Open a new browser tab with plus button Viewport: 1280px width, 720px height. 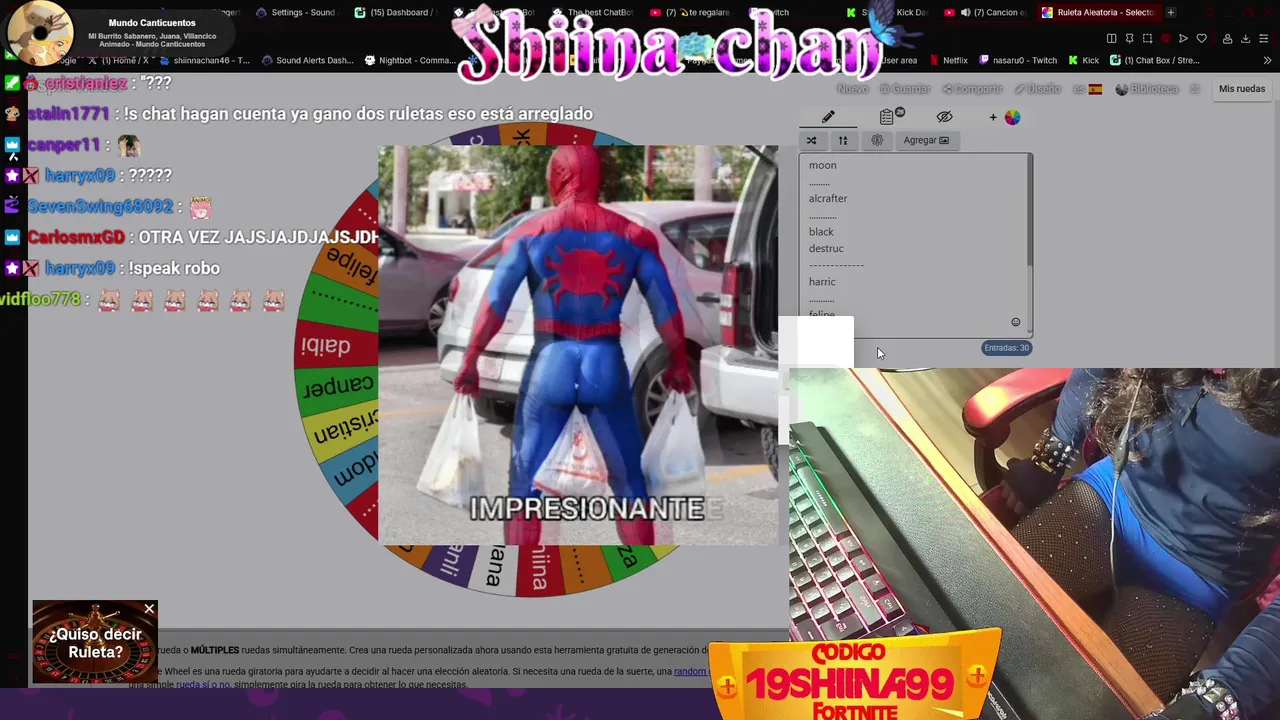click(1171, 12)
